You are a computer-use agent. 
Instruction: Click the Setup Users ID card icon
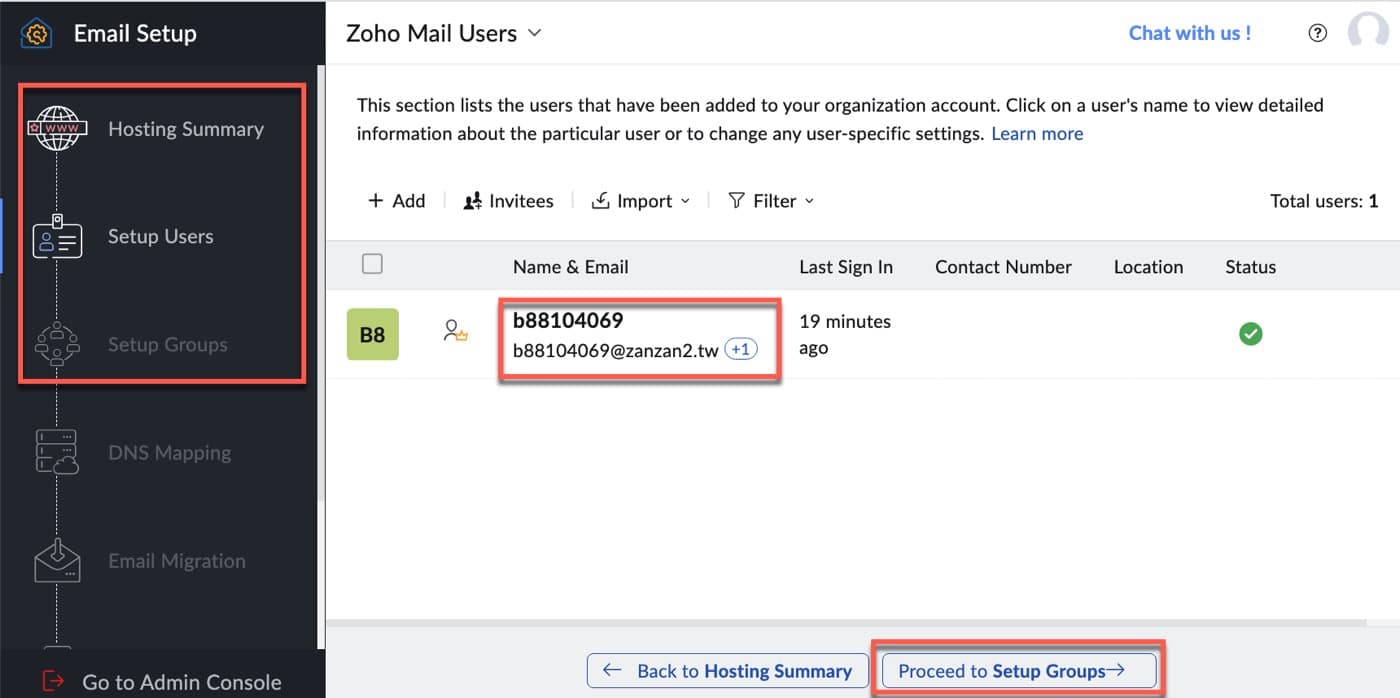tap(57, 236)
